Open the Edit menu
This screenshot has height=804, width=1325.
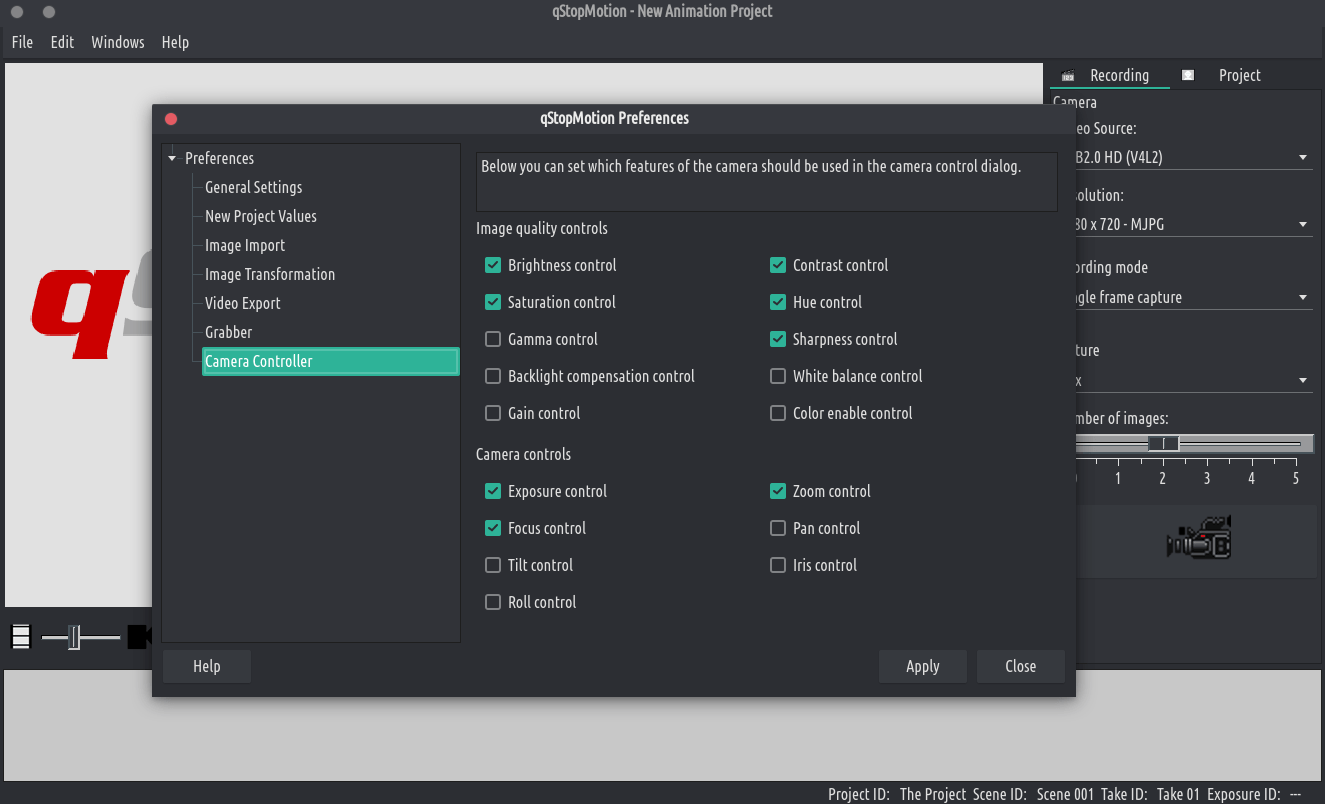tap(62, 42)
